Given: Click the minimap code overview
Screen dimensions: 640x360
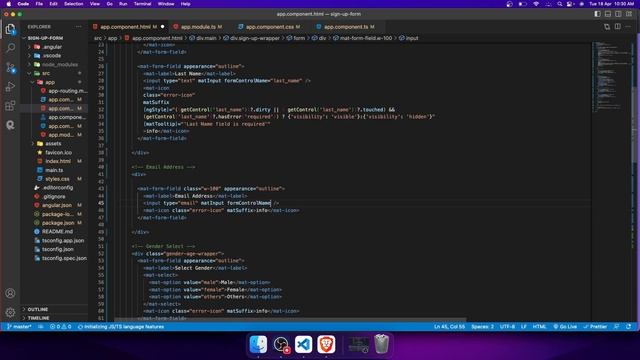Looking at the screenshot, I should click(x=611, y=78).
